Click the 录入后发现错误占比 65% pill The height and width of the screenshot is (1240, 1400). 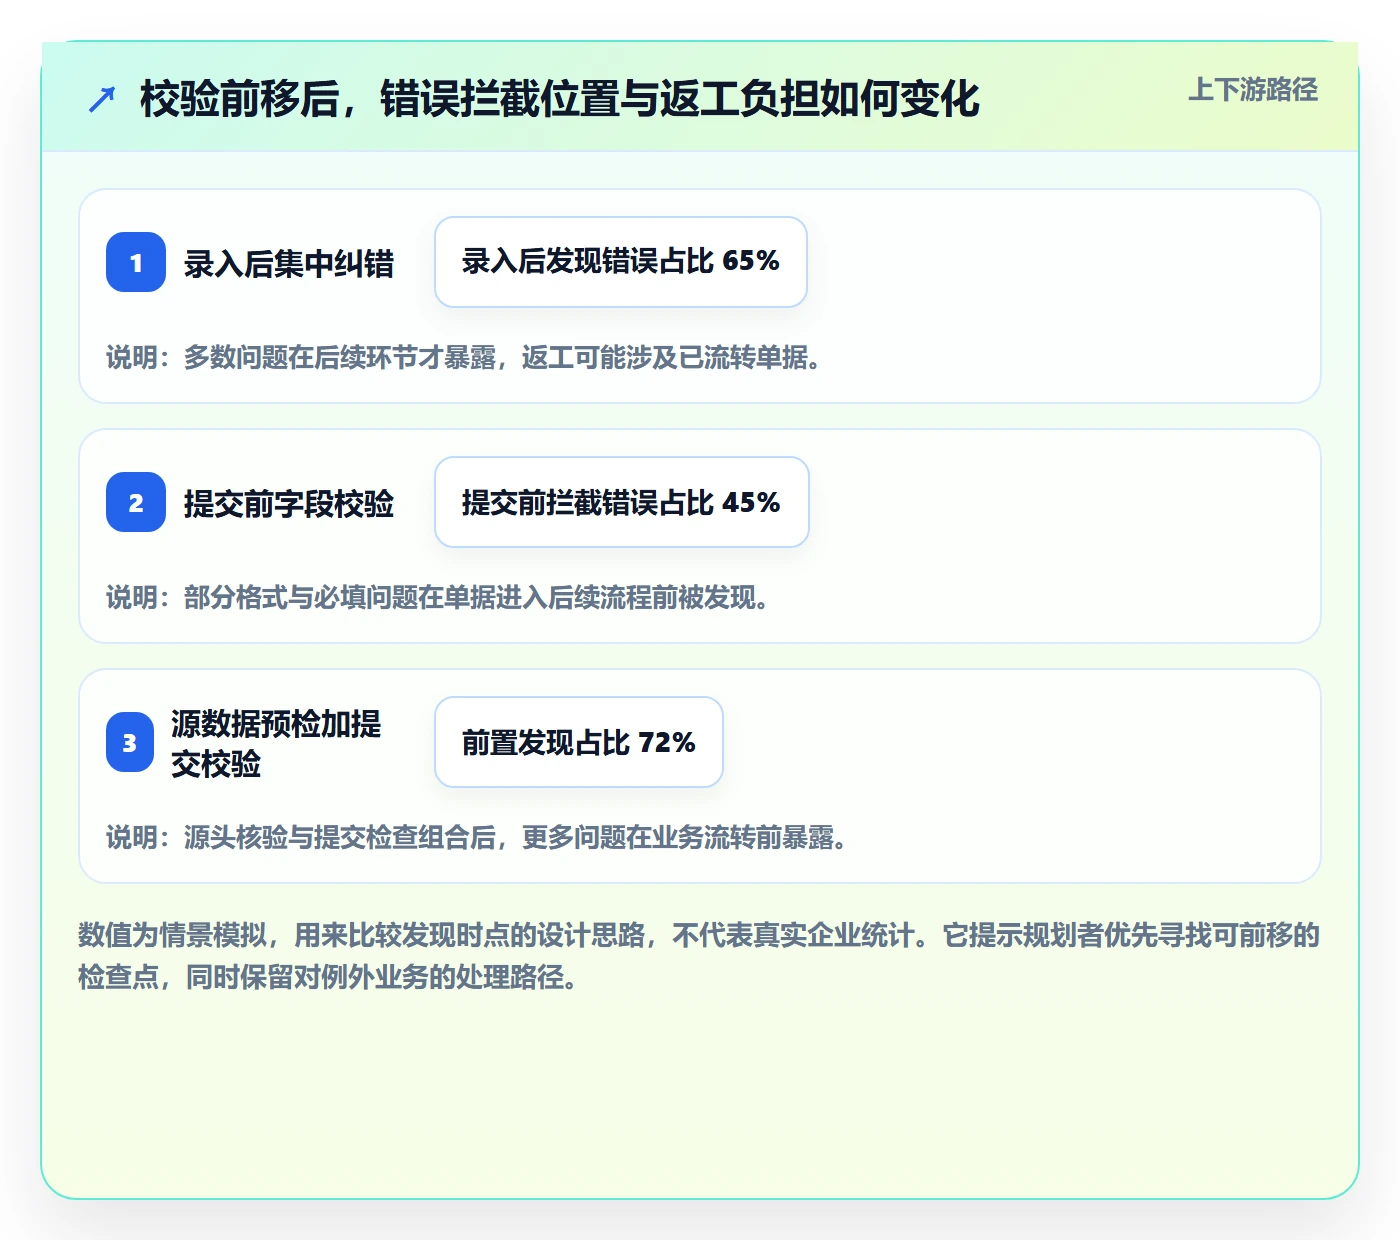621,262
